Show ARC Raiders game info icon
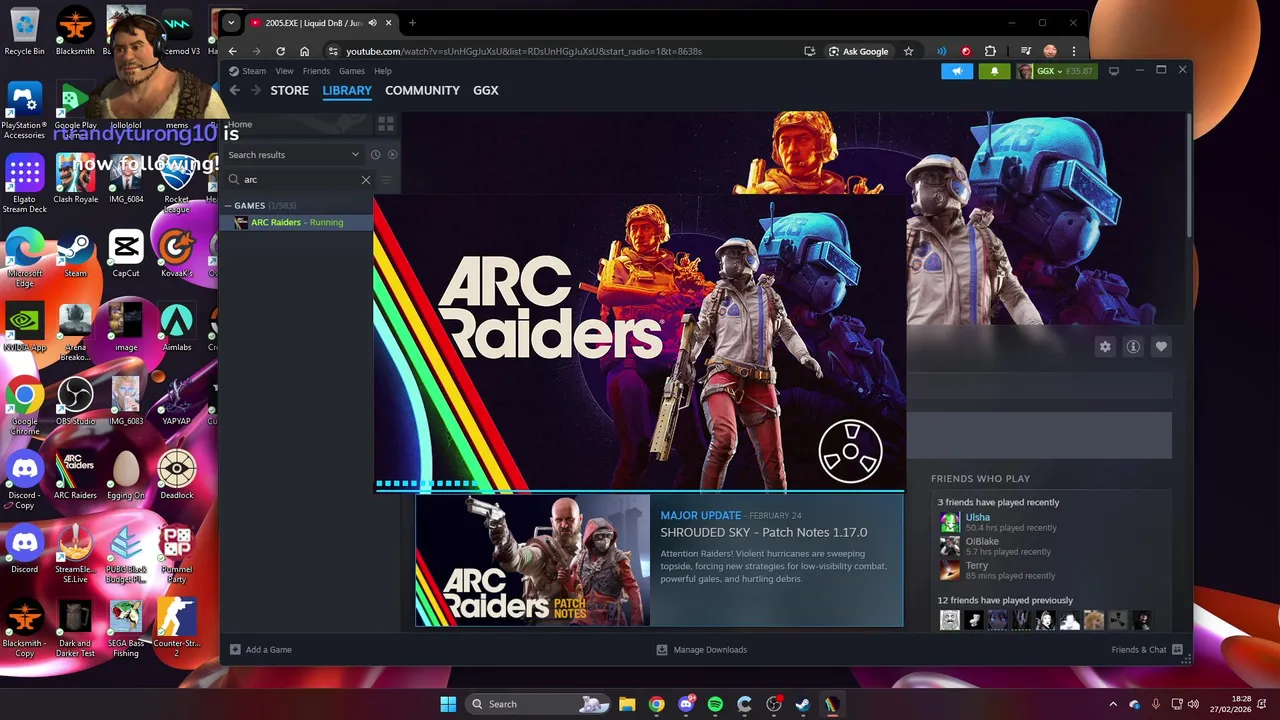The width and height of the screenshot is (1280, 720). click(x=1133, y=346)
